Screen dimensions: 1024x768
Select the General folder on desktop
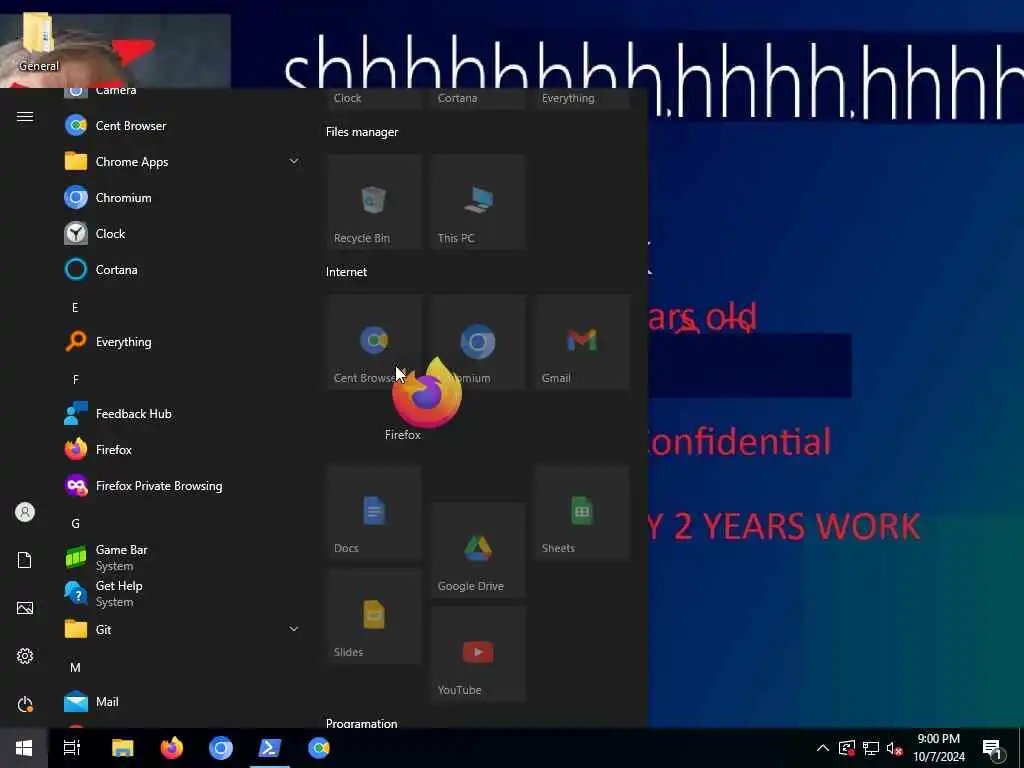[x=39, y=42]
